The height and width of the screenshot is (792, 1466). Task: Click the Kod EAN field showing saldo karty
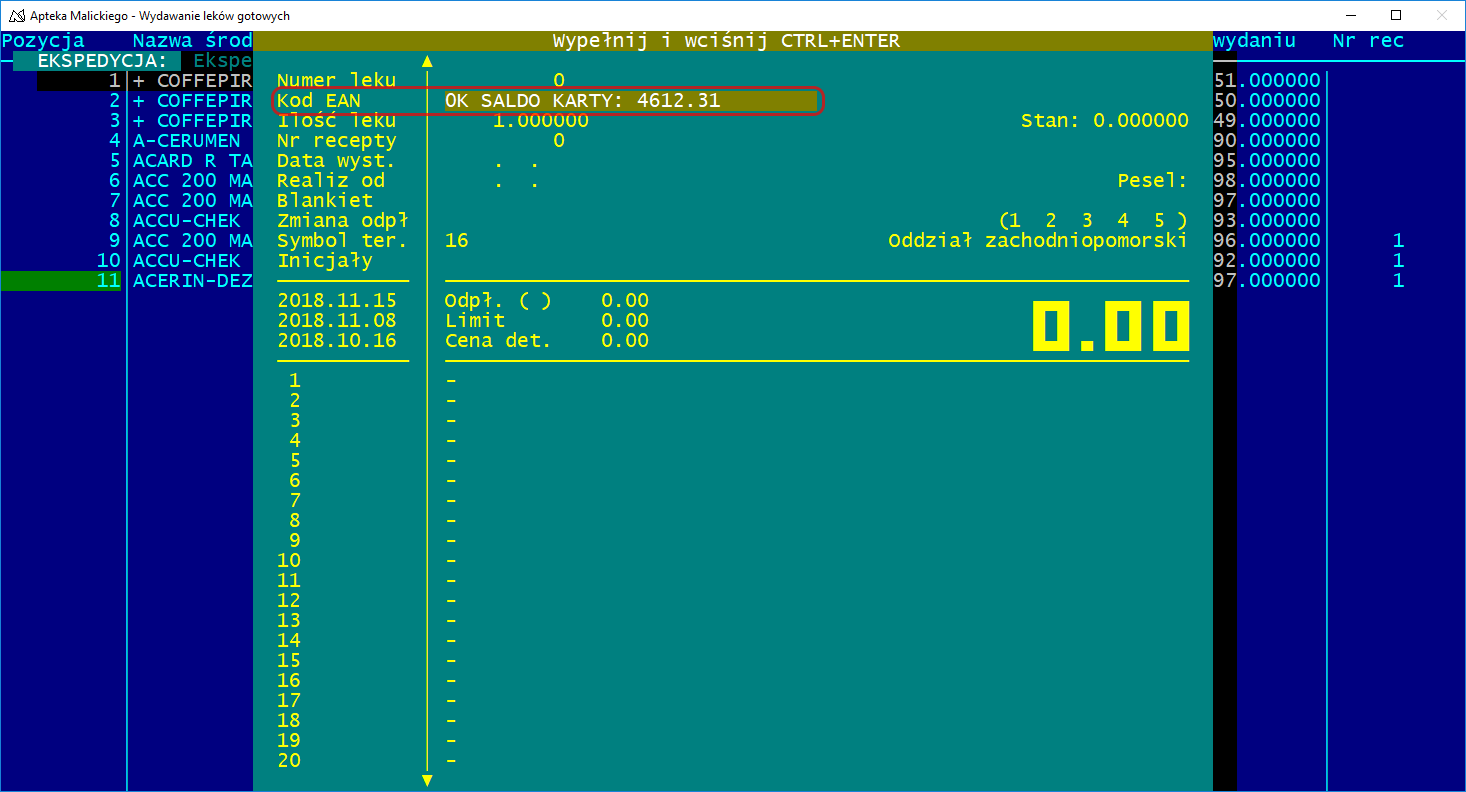630,101
